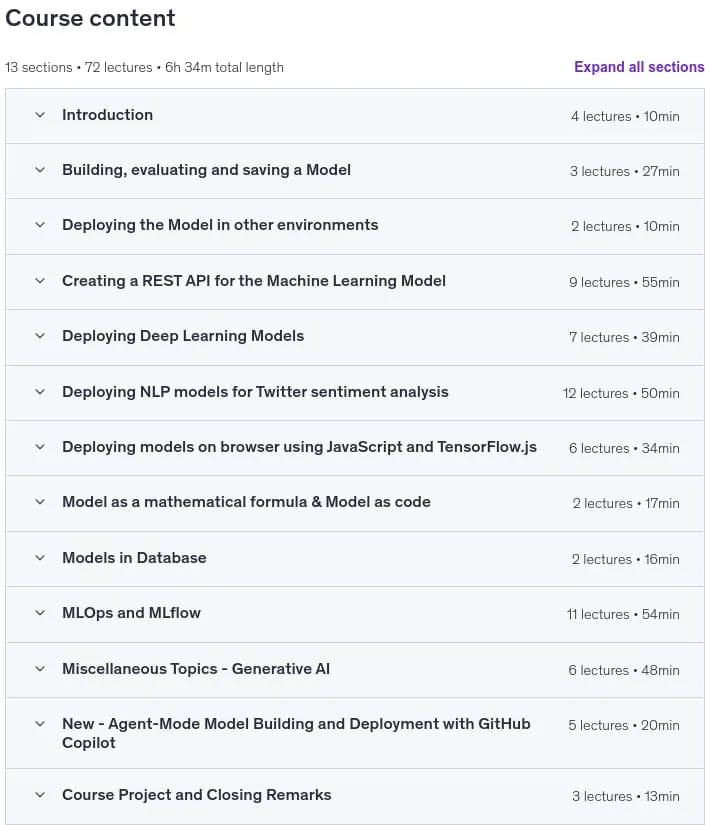Expand chevron beside Creating a REST API section
Screen dimensions: 705x825
(40, 281)
